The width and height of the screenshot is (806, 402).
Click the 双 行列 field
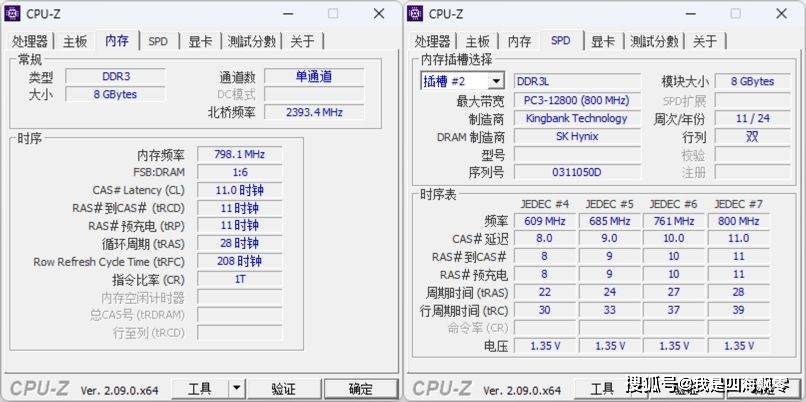753,137
